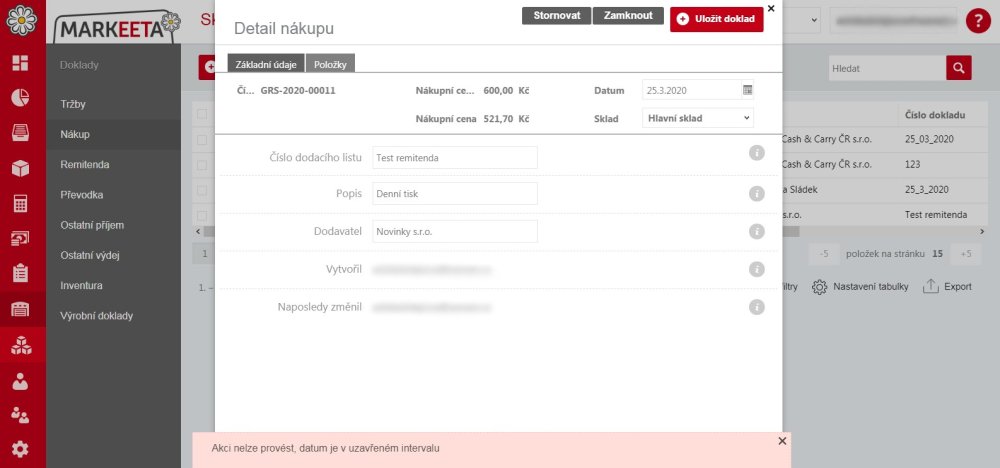Click the table scrollbar left arrow
This screenshot has height=468, width=1000.
198,231
